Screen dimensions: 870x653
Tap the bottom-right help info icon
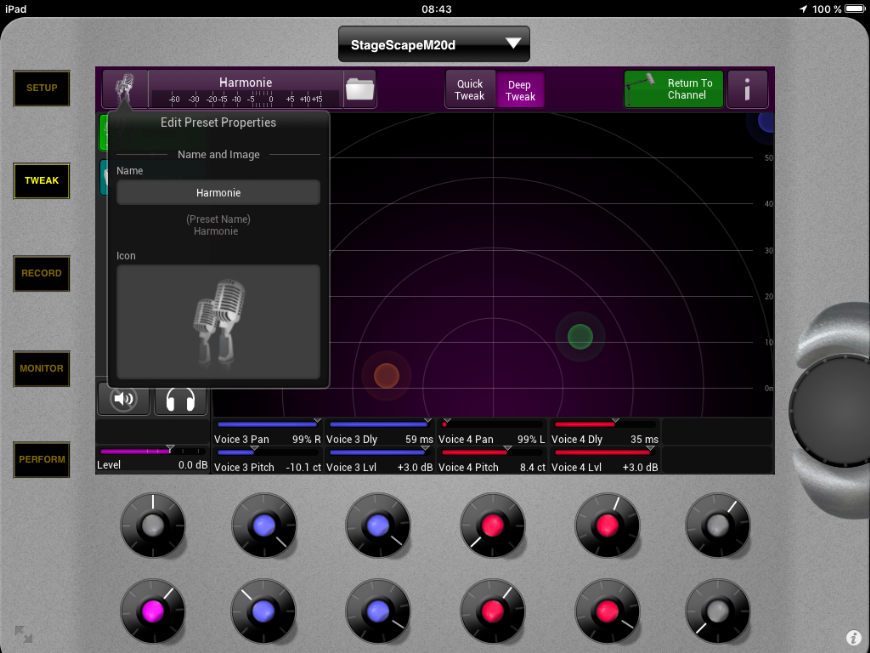[853, 637]
